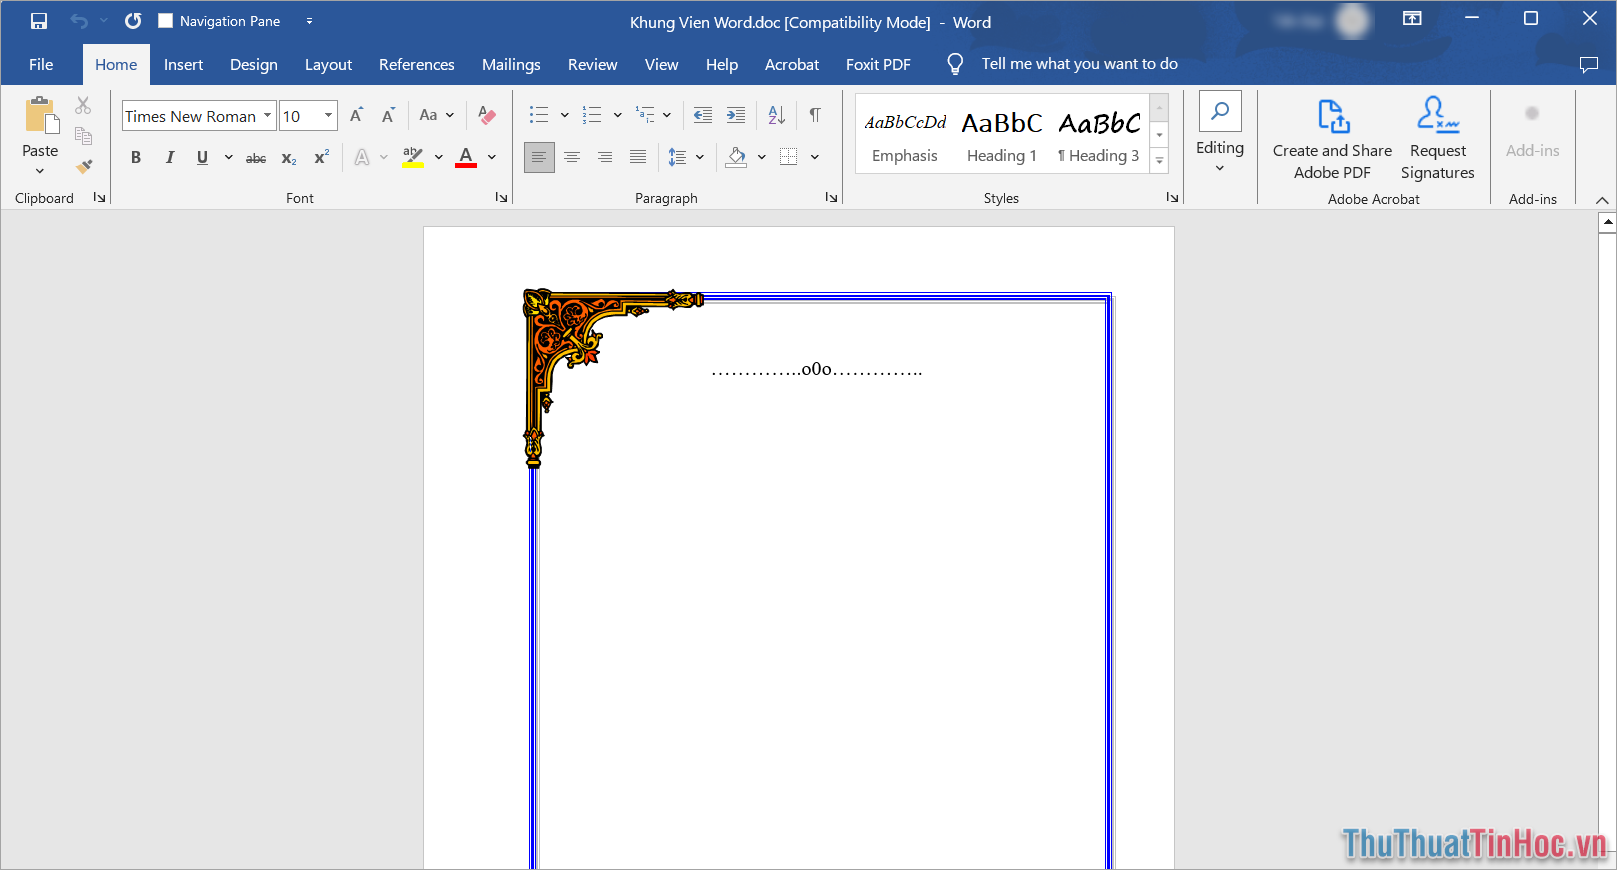Apply the Emphasis style
This screenshot has width=1617, height=870.
click(x=905, y=136)
